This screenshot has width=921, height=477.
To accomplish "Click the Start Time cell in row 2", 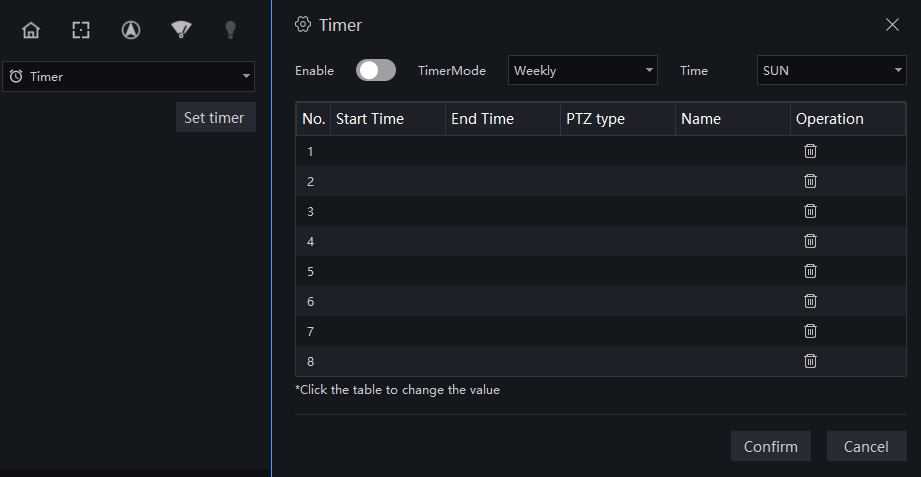I will click(x=388, y=181).
